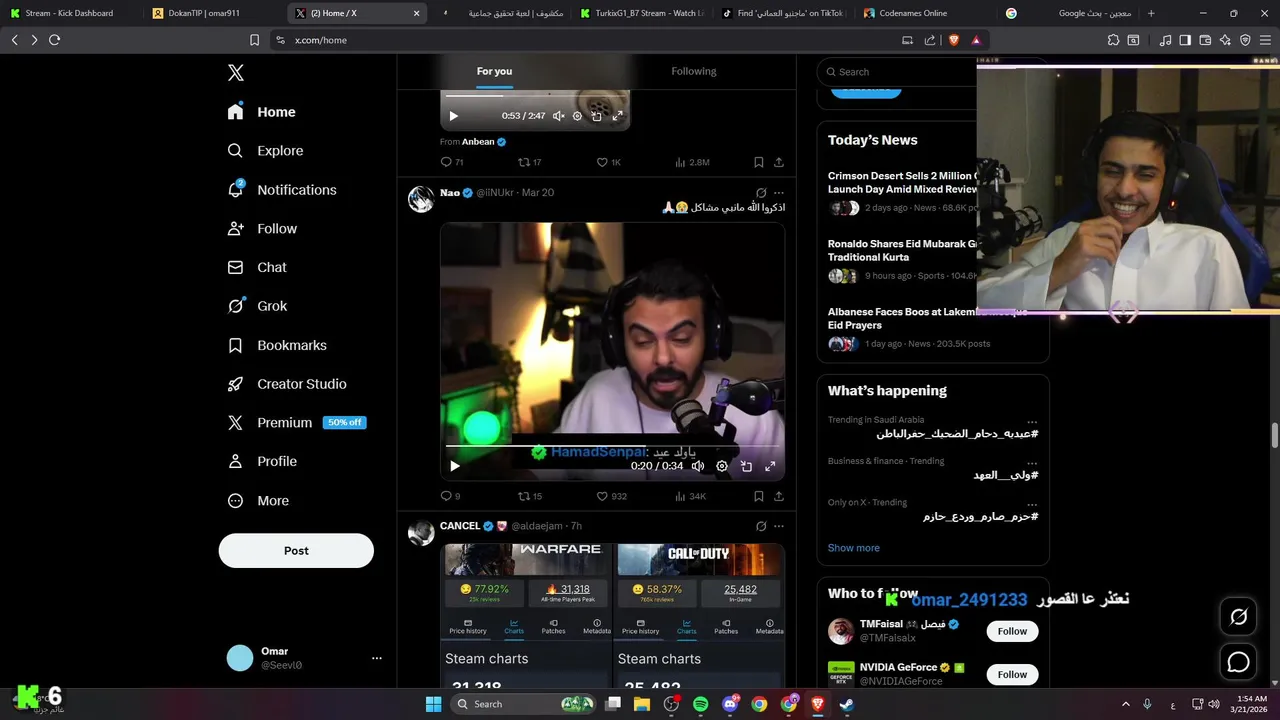Open settings gear on Nao video
The height and width of the screenshot is (720, 1280).
pyautogui.click(x=722, y=466)
